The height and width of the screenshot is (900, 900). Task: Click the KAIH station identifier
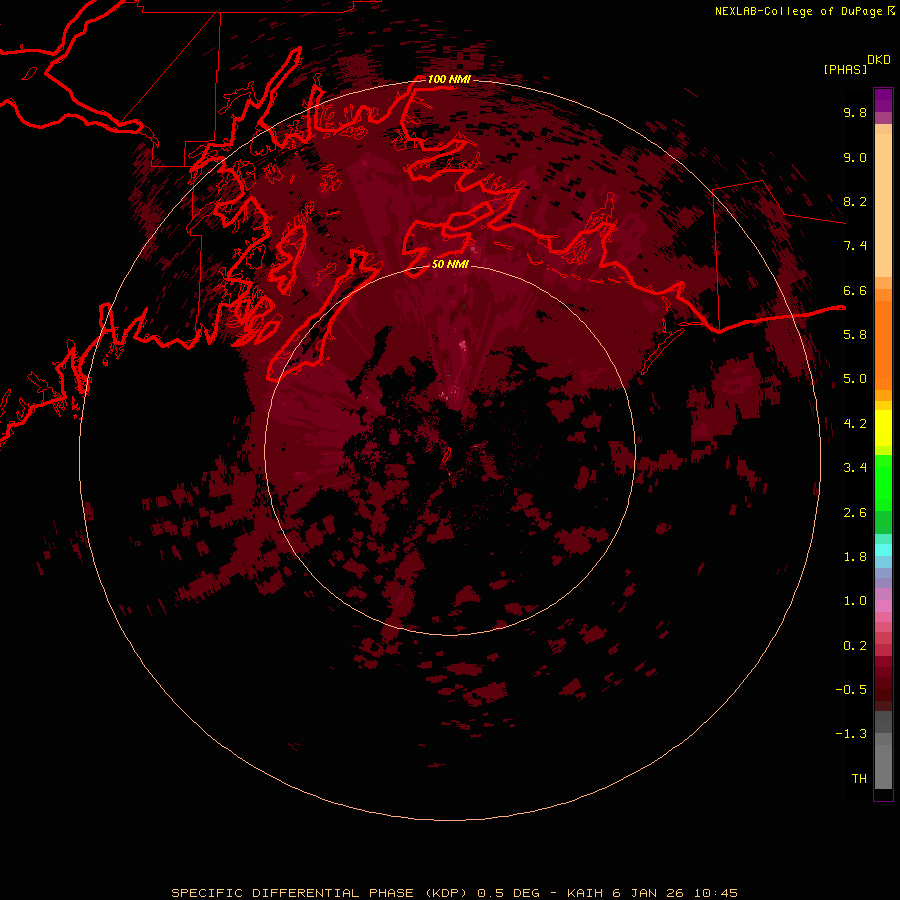click(585, 893)
